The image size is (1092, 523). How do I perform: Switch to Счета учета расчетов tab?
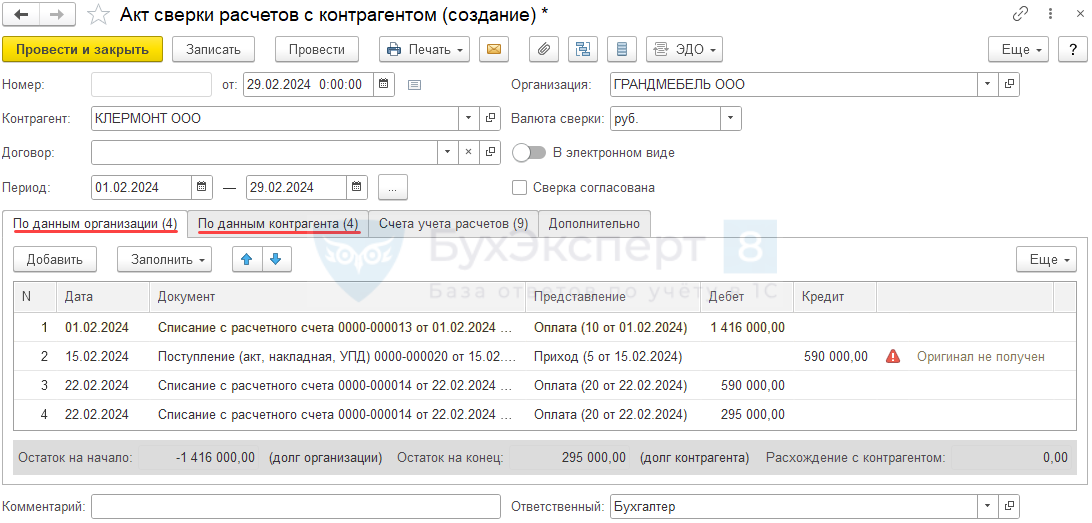(453, 224)
